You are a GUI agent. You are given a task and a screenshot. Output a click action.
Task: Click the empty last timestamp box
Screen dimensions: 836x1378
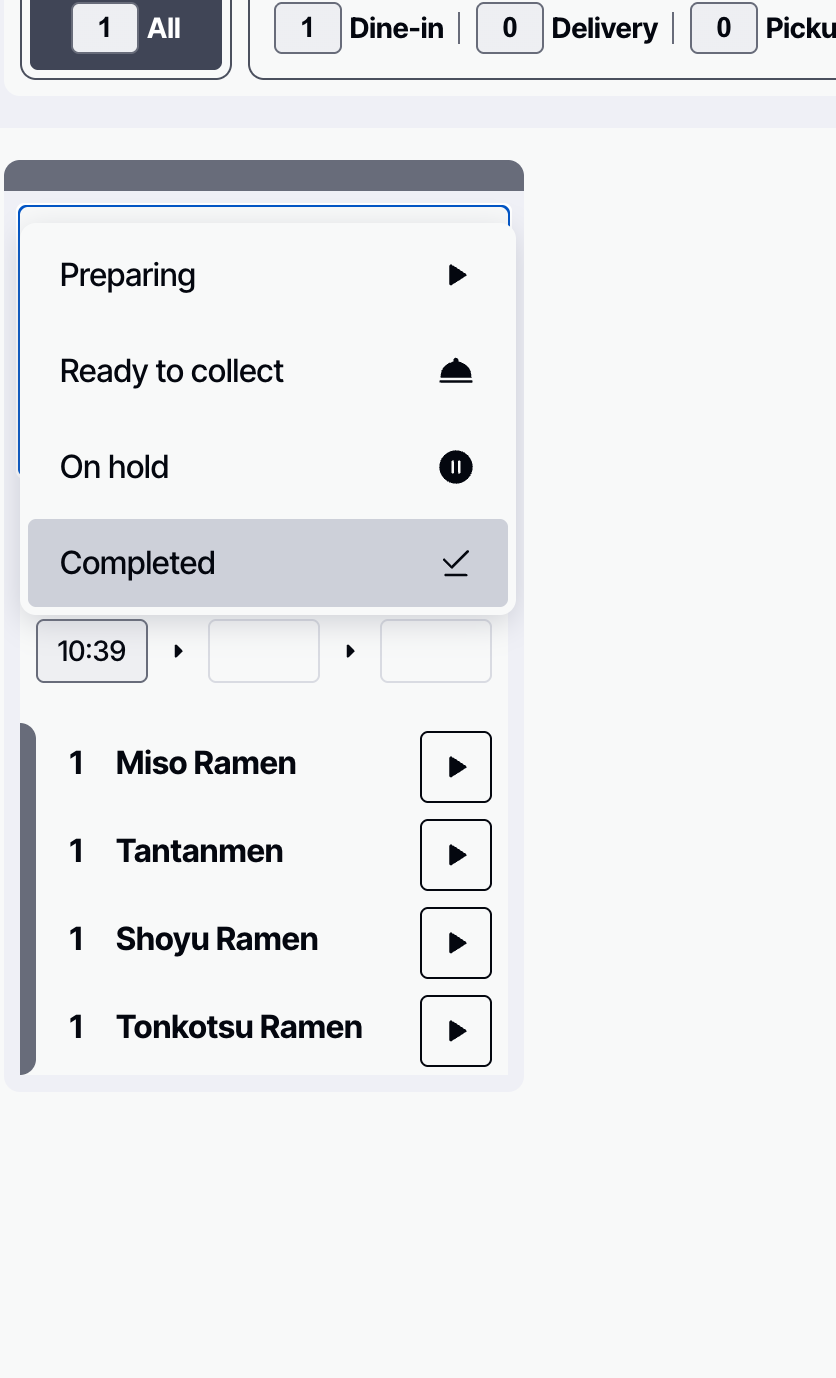[436, 651]
